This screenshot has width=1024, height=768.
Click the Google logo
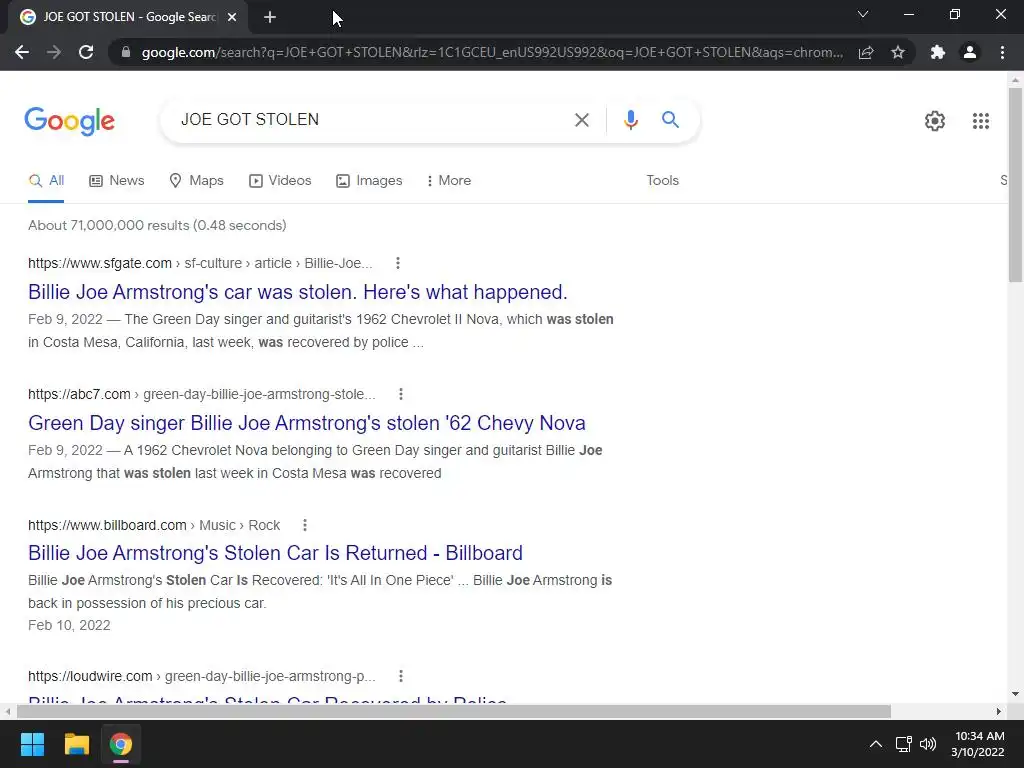(x=70, y=121)
